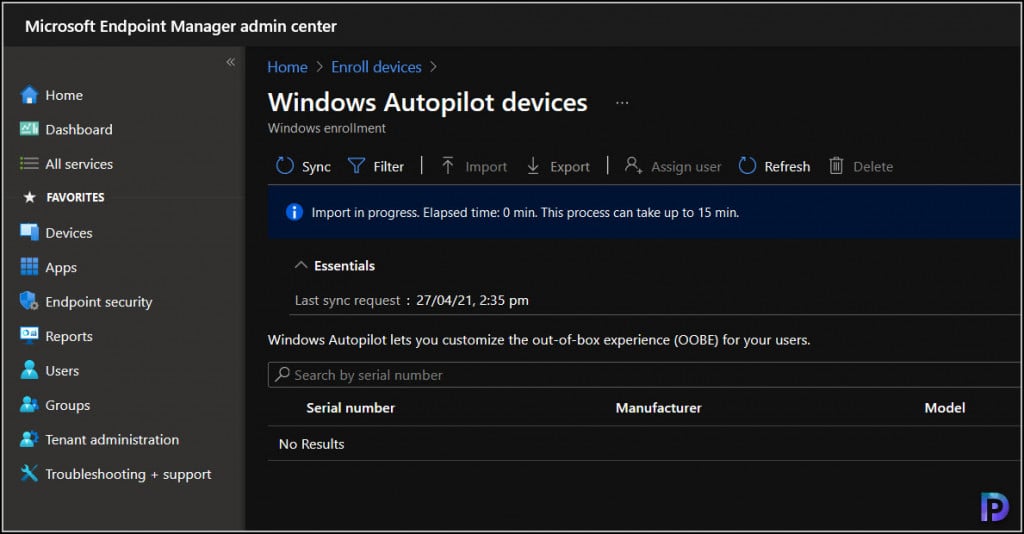Open Dashboard in the sidebar
Viewport: 1024px width, 534px height.
tap(79, 129)
